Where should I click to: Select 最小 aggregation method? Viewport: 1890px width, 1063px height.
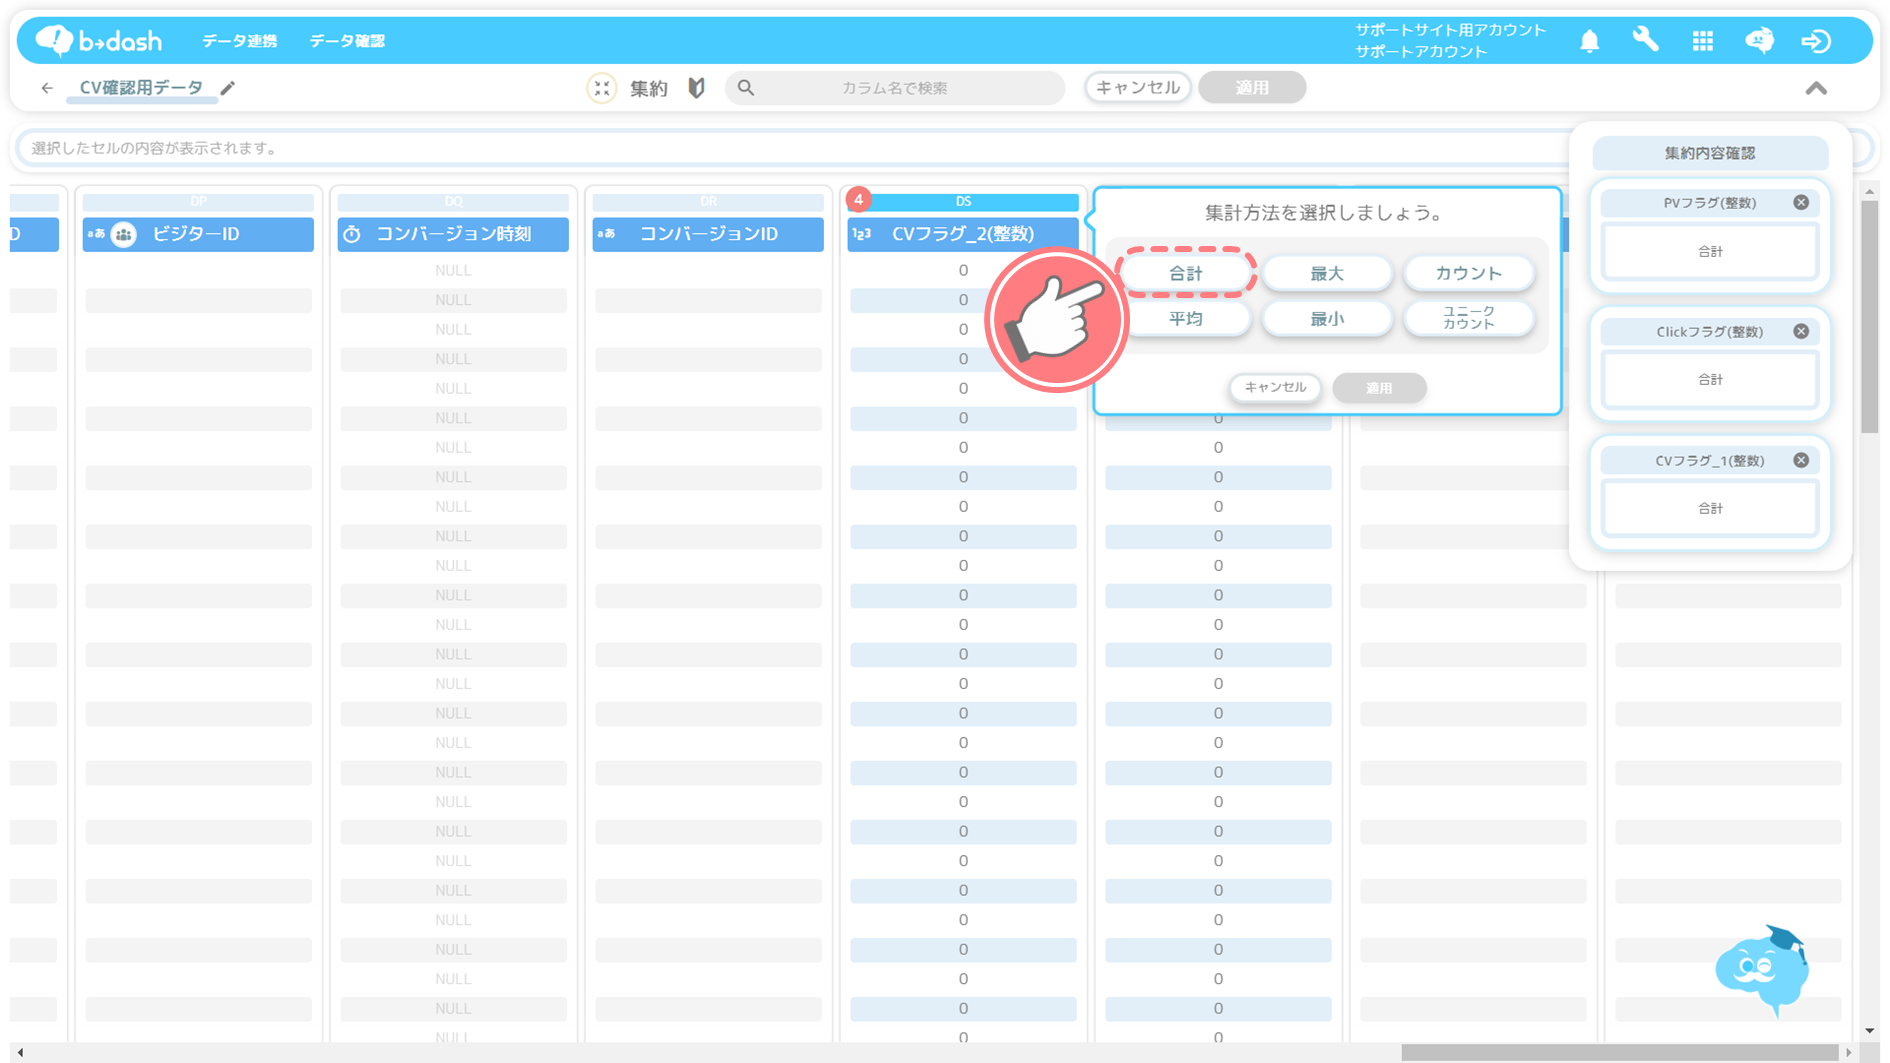click(1327, 319)
